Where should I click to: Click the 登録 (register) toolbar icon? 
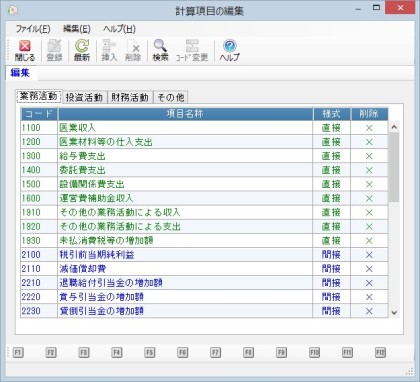pos(54,50)
